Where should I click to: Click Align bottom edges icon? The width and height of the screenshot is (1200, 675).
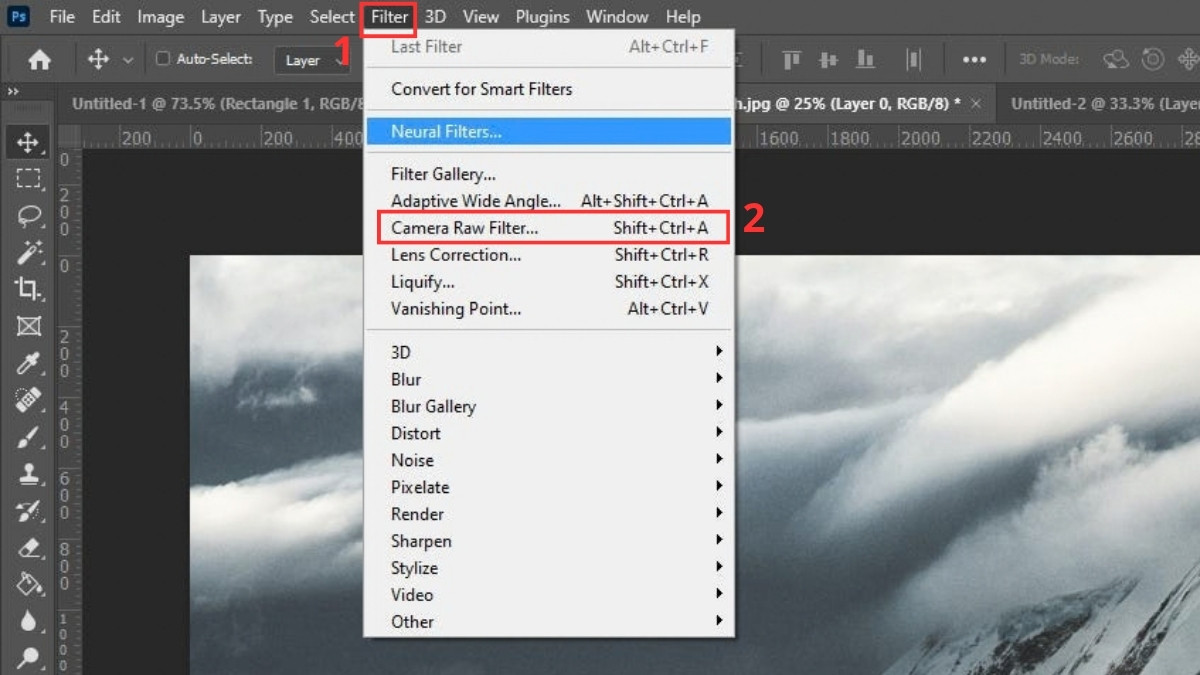[866, 60]
